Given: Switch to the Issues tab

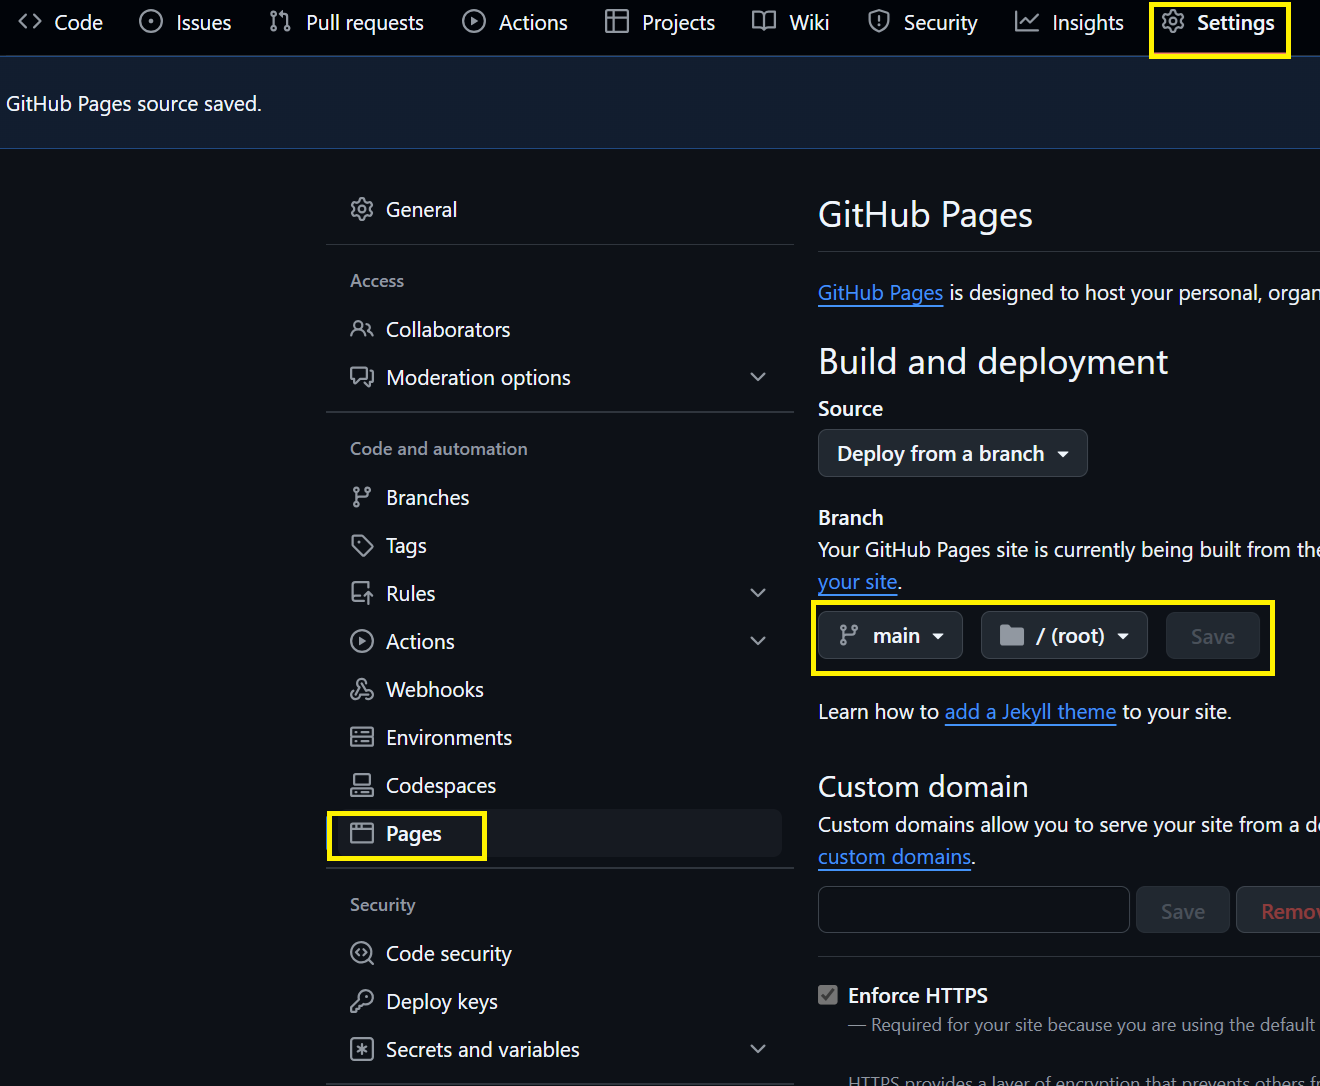Looking at the screenshot, I should [185, 22].
